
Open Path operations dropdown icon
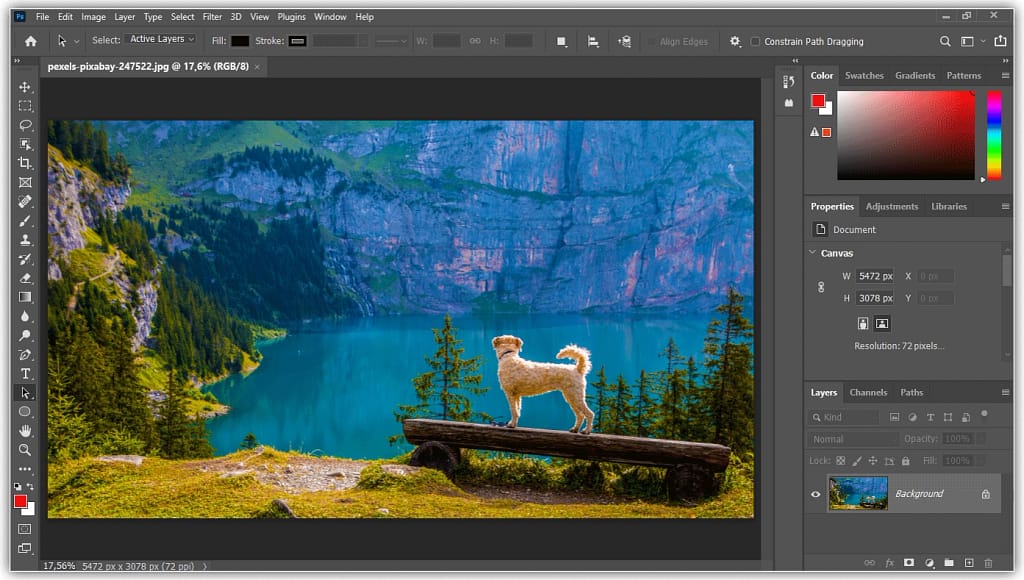click(561, 41)
